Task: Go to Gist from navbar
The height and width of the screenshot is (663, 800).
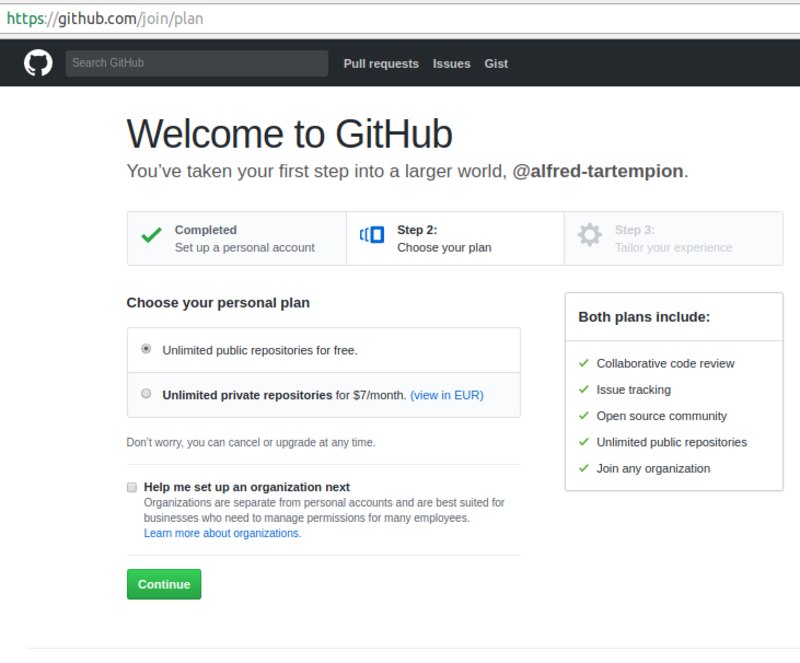Action: pos(496,64)
